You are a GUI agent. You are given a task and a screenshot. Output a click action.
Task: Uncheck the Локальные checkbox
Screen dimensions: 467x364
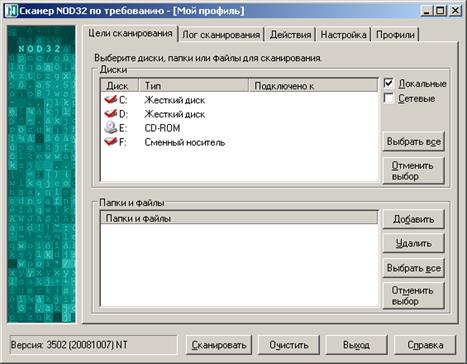coord(389,83)
